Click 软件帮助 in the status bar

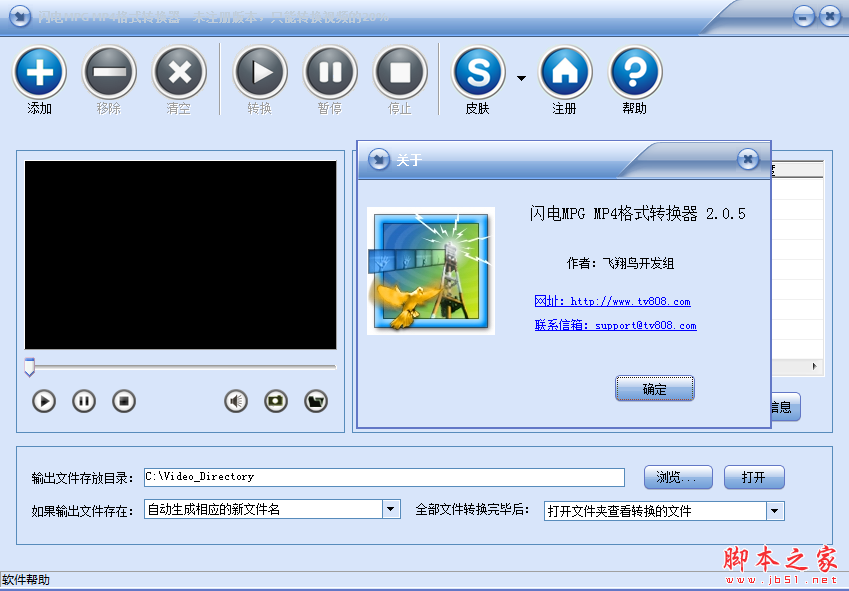coord(27,578)
